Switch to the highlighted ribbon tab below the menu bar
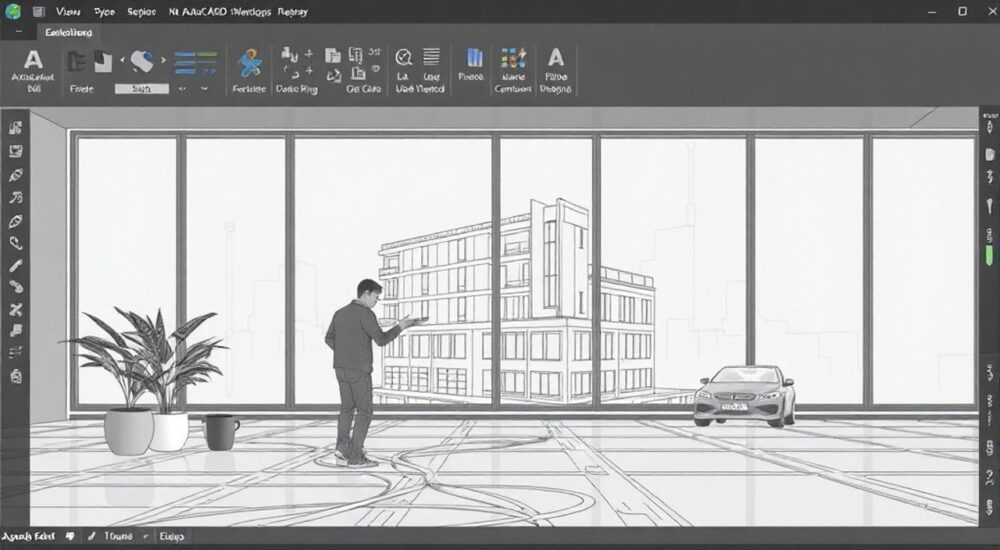The image size is (1000, 550). (68, 33)
